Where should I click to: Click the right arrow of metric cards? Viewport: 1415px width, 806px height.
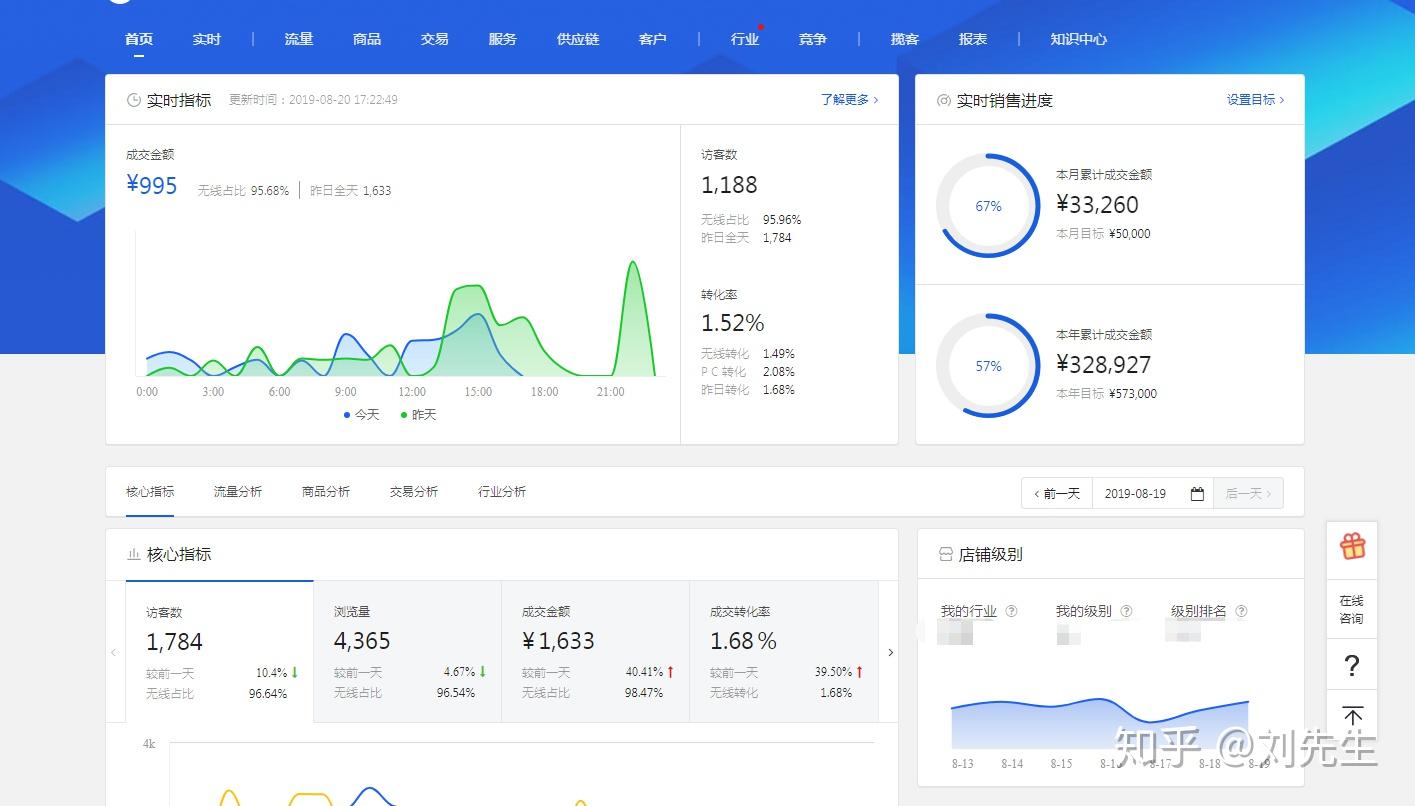tap(890, 652)
